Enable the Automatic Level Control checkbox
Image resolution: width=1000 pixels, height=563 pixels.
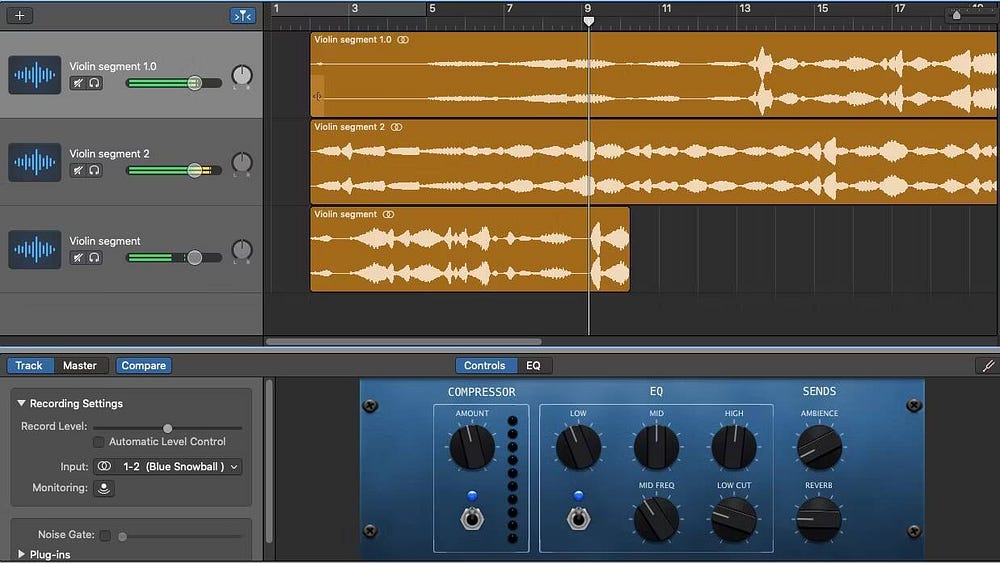[x=98, y=442]
